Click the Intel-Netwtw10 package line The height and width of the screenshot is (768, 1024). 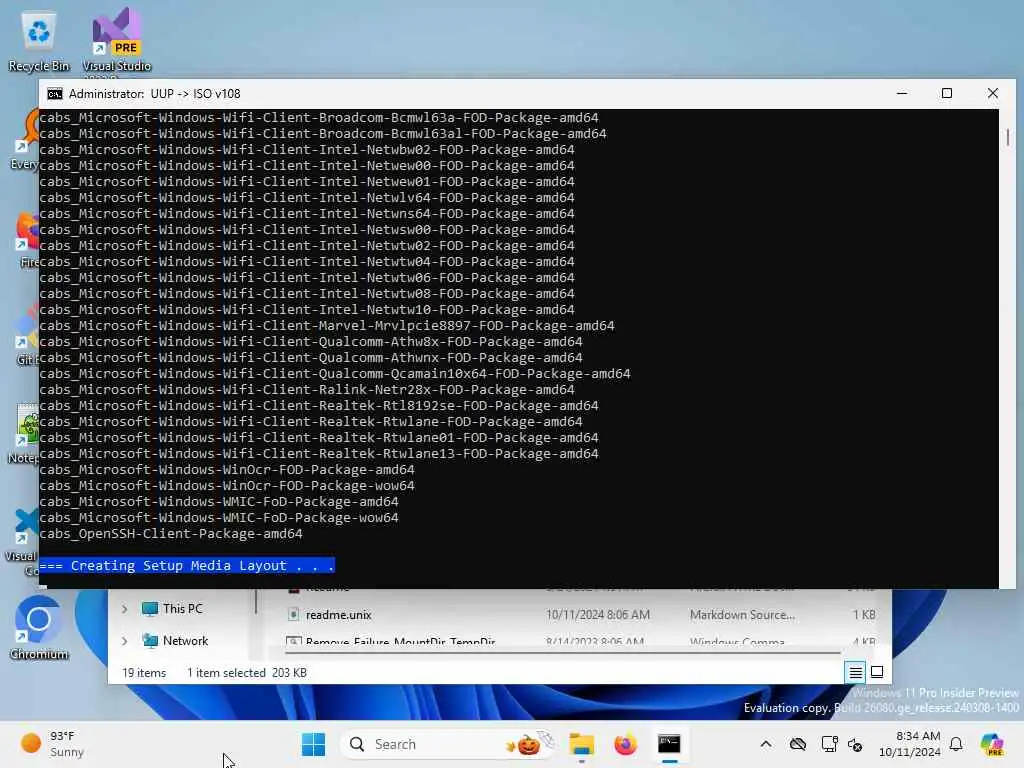(x=307, y=310)
